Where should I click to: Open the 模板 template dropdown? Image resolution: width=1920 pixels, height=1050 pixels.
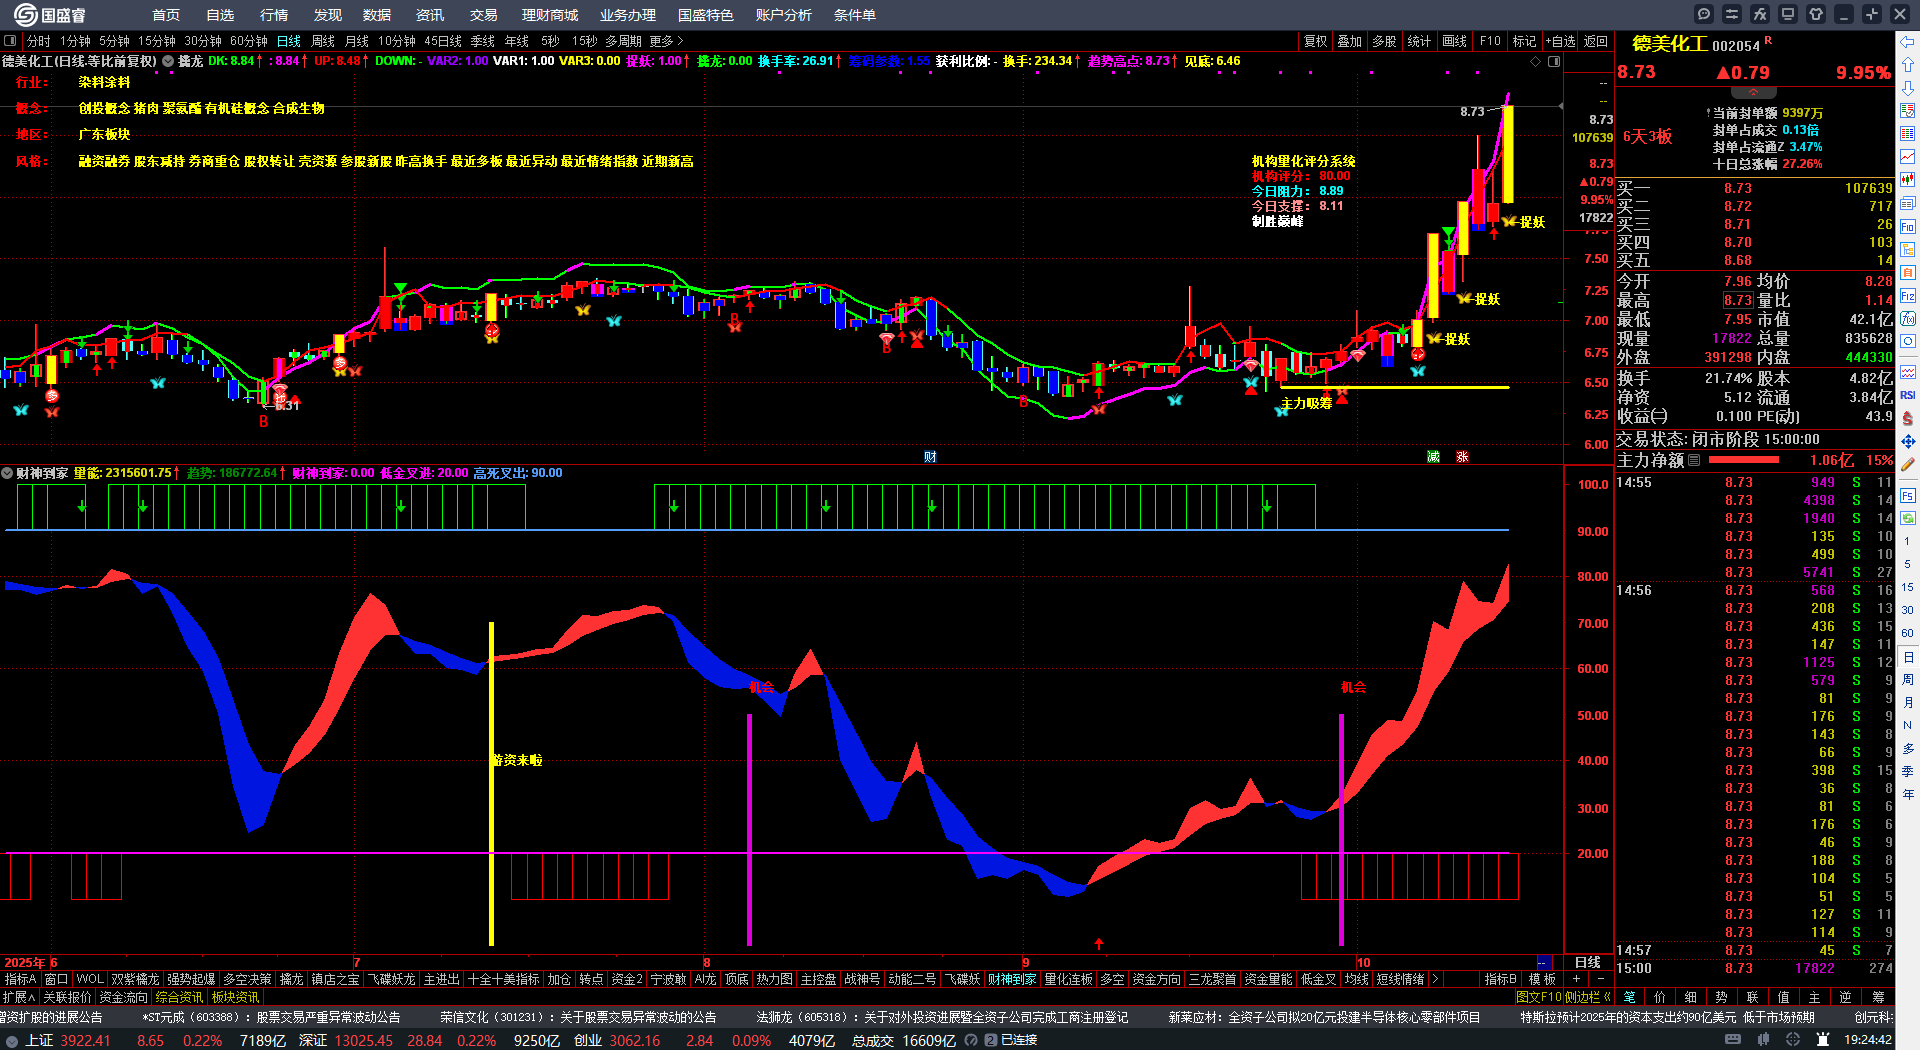[x=1542, y=979]
